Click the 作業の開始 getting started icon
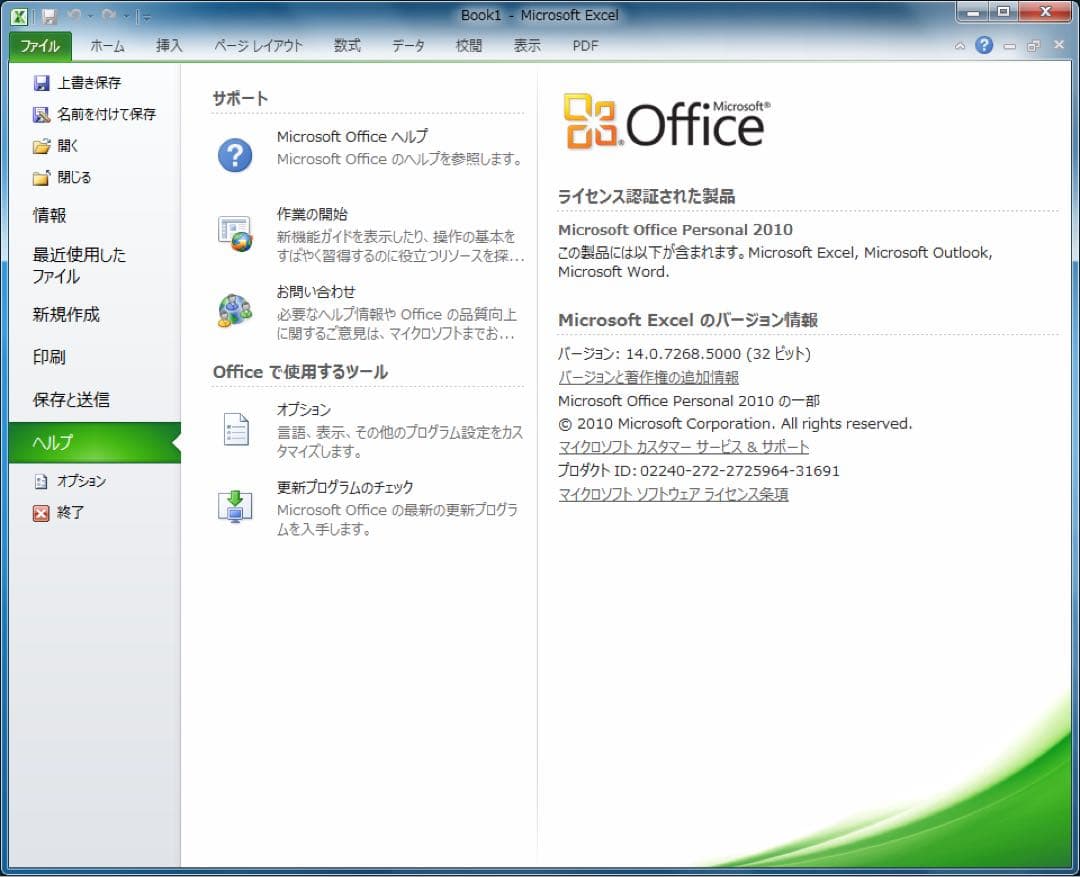1080x877 pixels. pyautogui.click(x=235, y=233)
